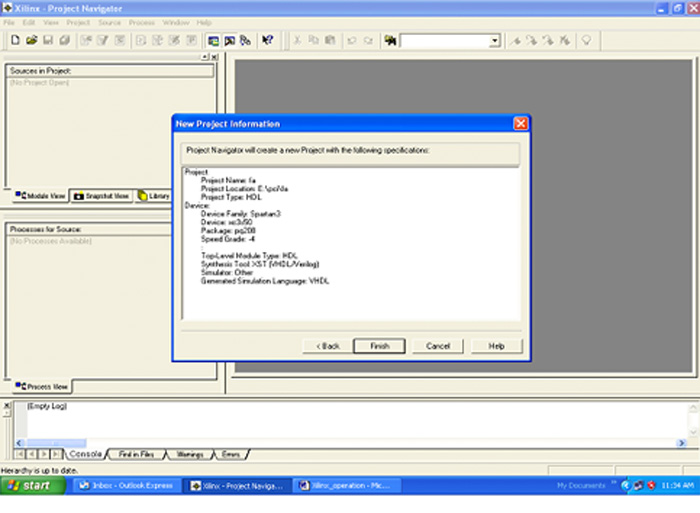Open the Help menu
The height and width of the screenshot is (513, 700).
(204, 22)
